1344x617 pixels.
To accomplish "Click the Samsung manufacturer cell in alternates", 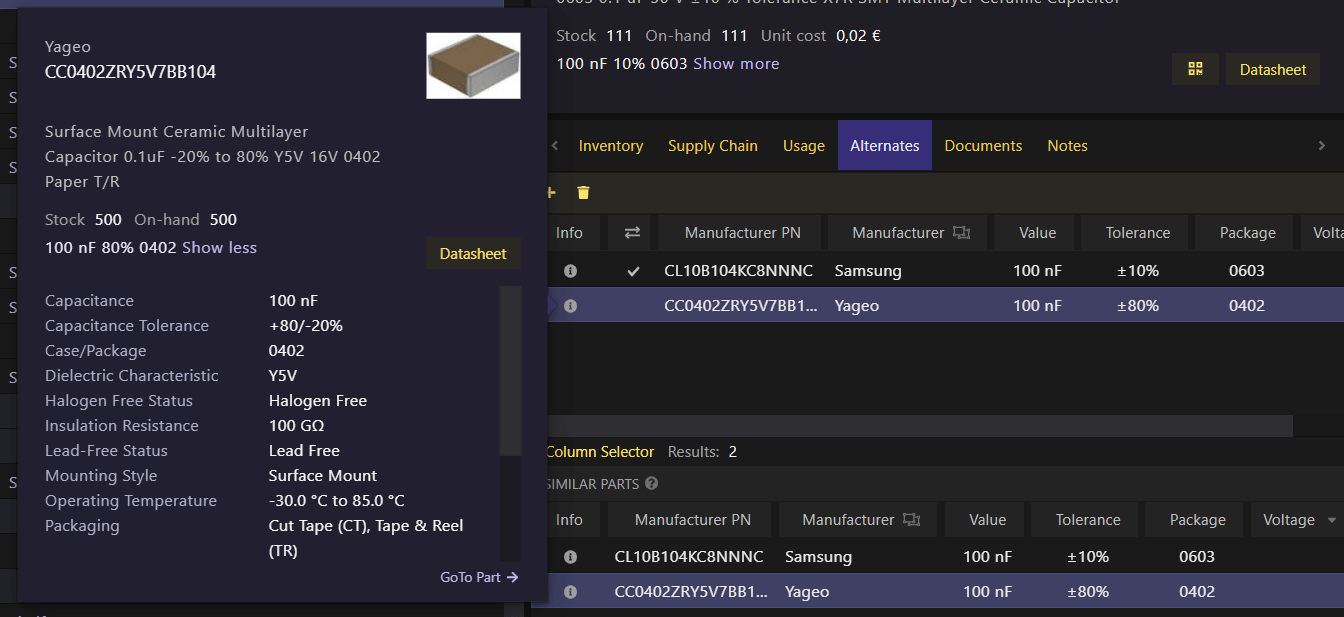I will (x=868, y=271).
